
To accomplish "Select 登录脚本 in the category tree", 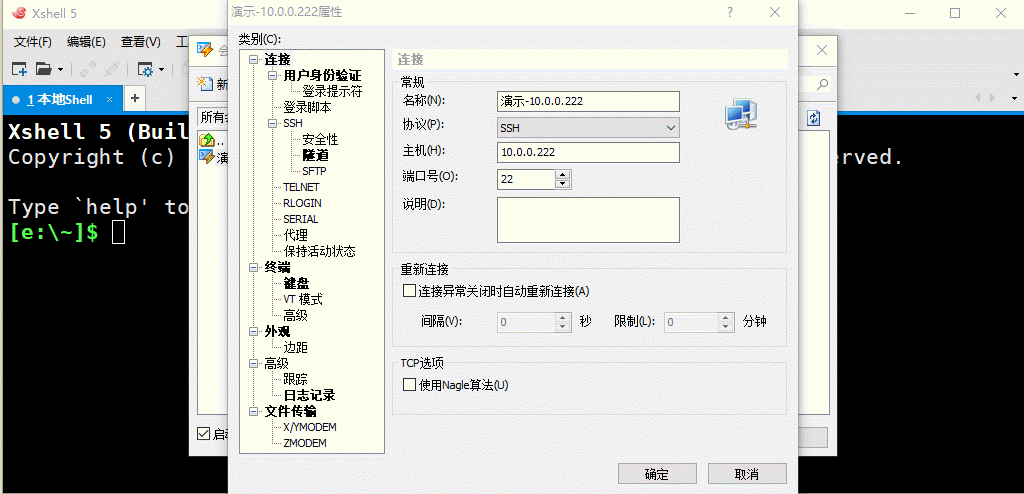I will (x=307, y=107).
